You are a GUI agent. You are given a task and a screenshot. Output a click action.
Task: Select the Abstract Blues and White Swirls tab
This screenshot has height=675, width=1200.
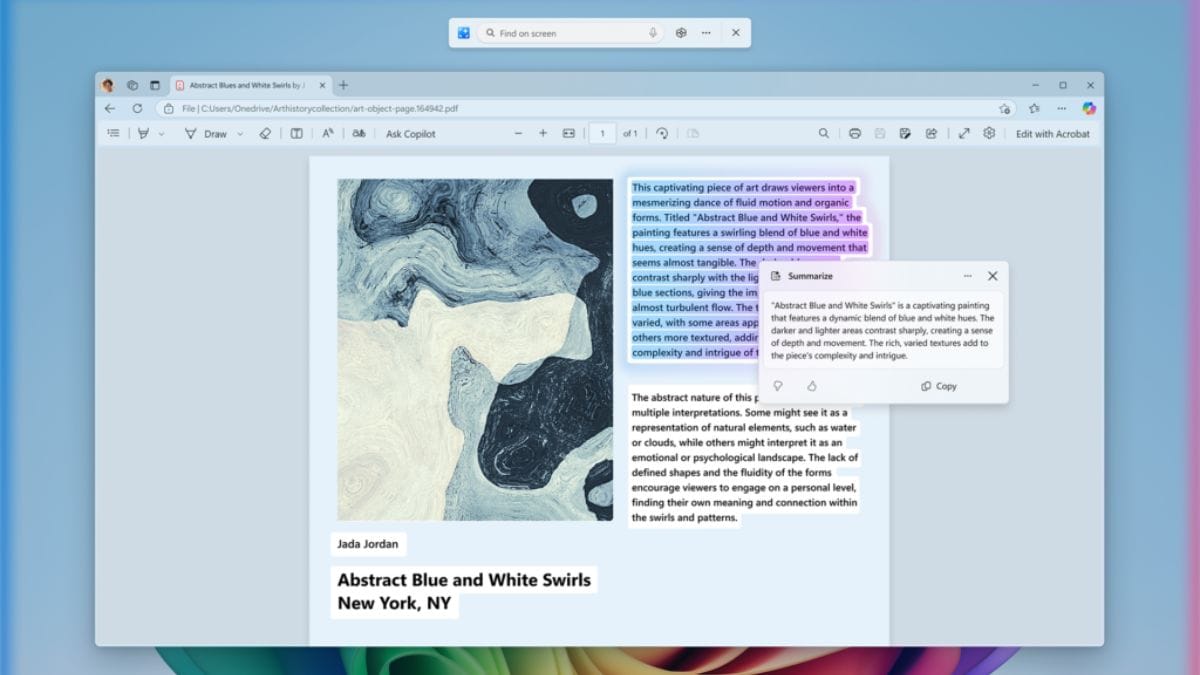pyautogui.click(x=249, y=85)
